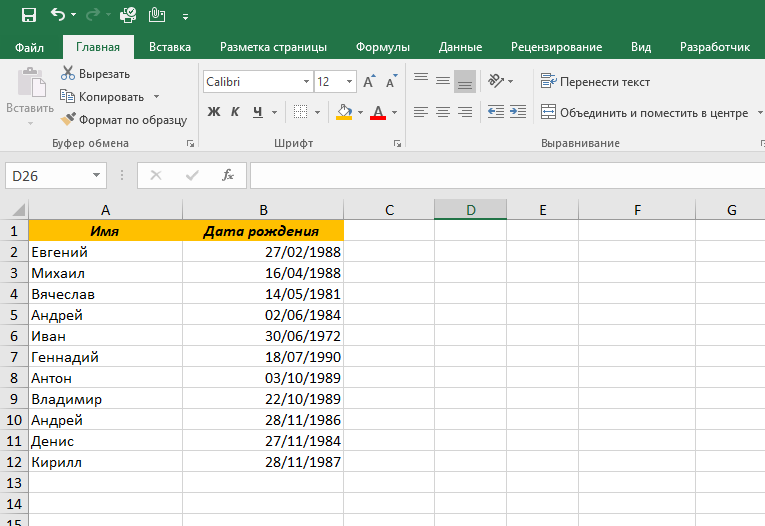Open the Разработчик tab
765x526 pixels.
coord(715,47)
